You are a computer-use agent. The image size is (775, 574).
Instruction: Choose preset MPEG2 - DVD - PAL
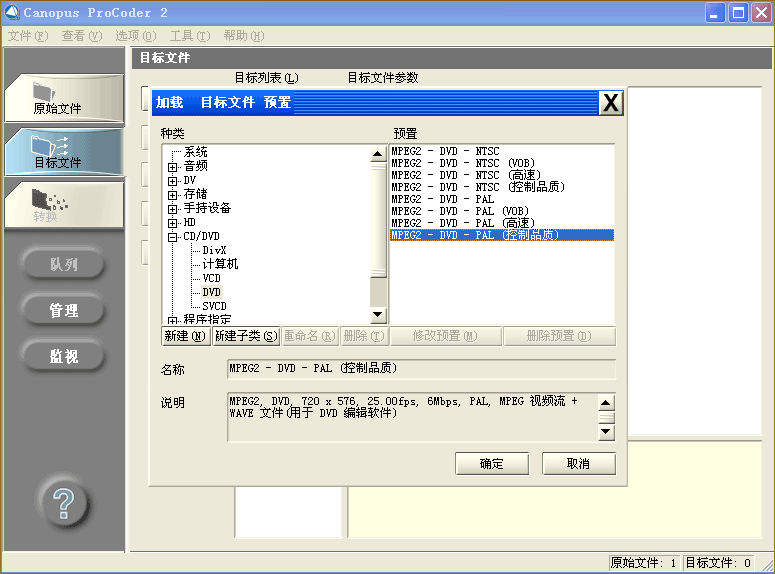[502, 199]
